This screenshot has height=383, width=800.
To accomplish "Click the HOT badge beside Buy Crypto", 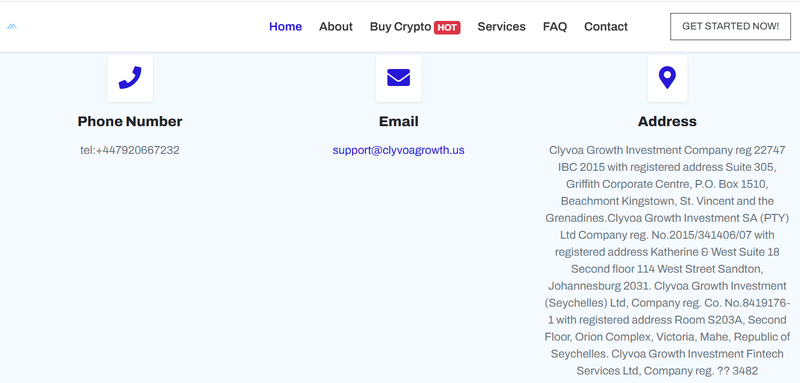I will click(x=447, y=28).
